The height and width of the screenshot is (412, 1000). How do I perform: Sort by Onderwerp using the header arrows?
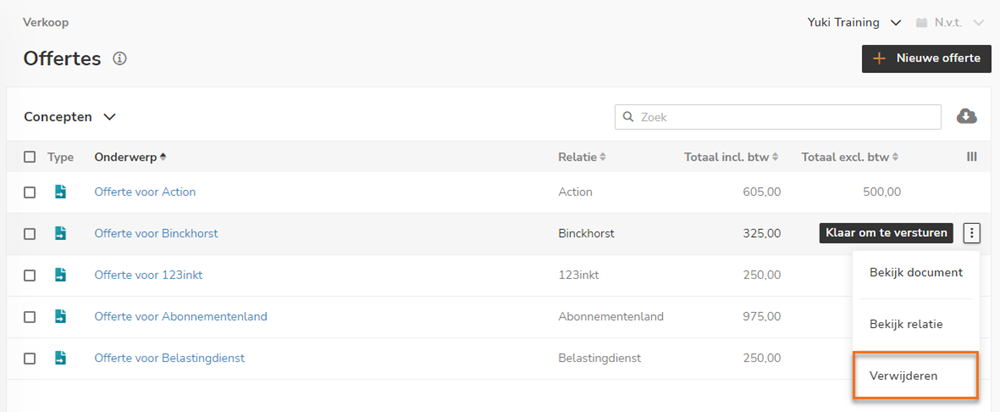tap(163, 157)
